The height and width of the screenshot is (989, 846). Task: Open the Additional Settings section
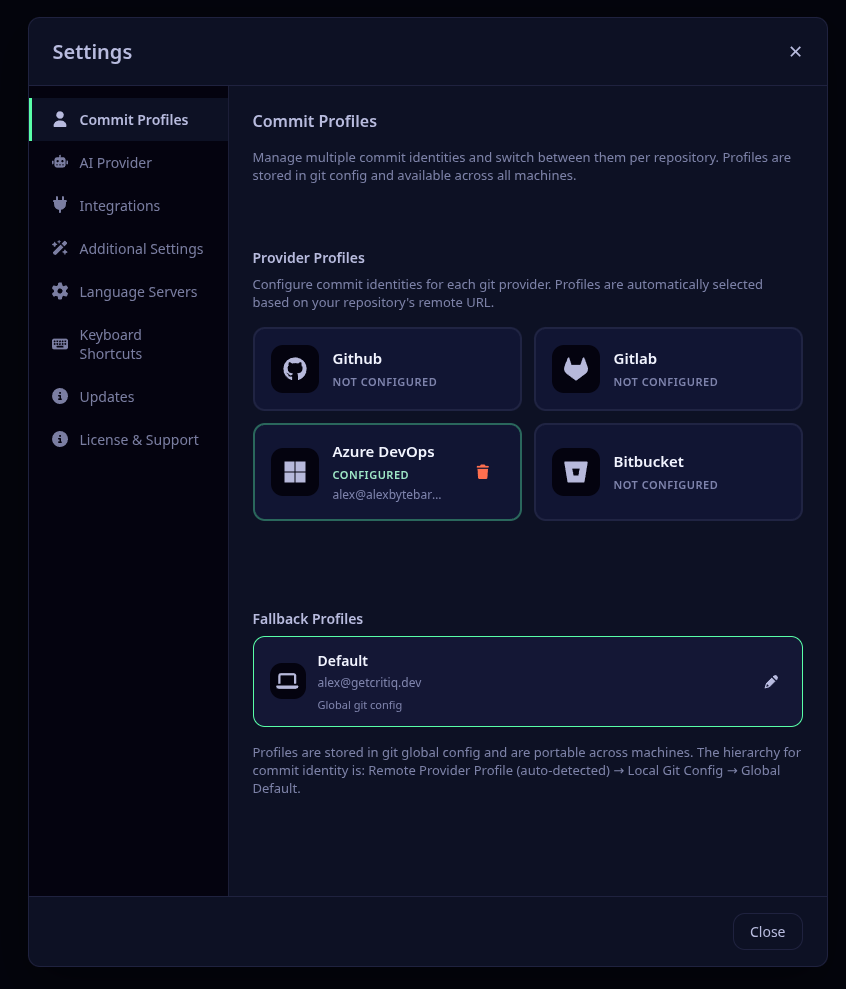coord(140,248)
